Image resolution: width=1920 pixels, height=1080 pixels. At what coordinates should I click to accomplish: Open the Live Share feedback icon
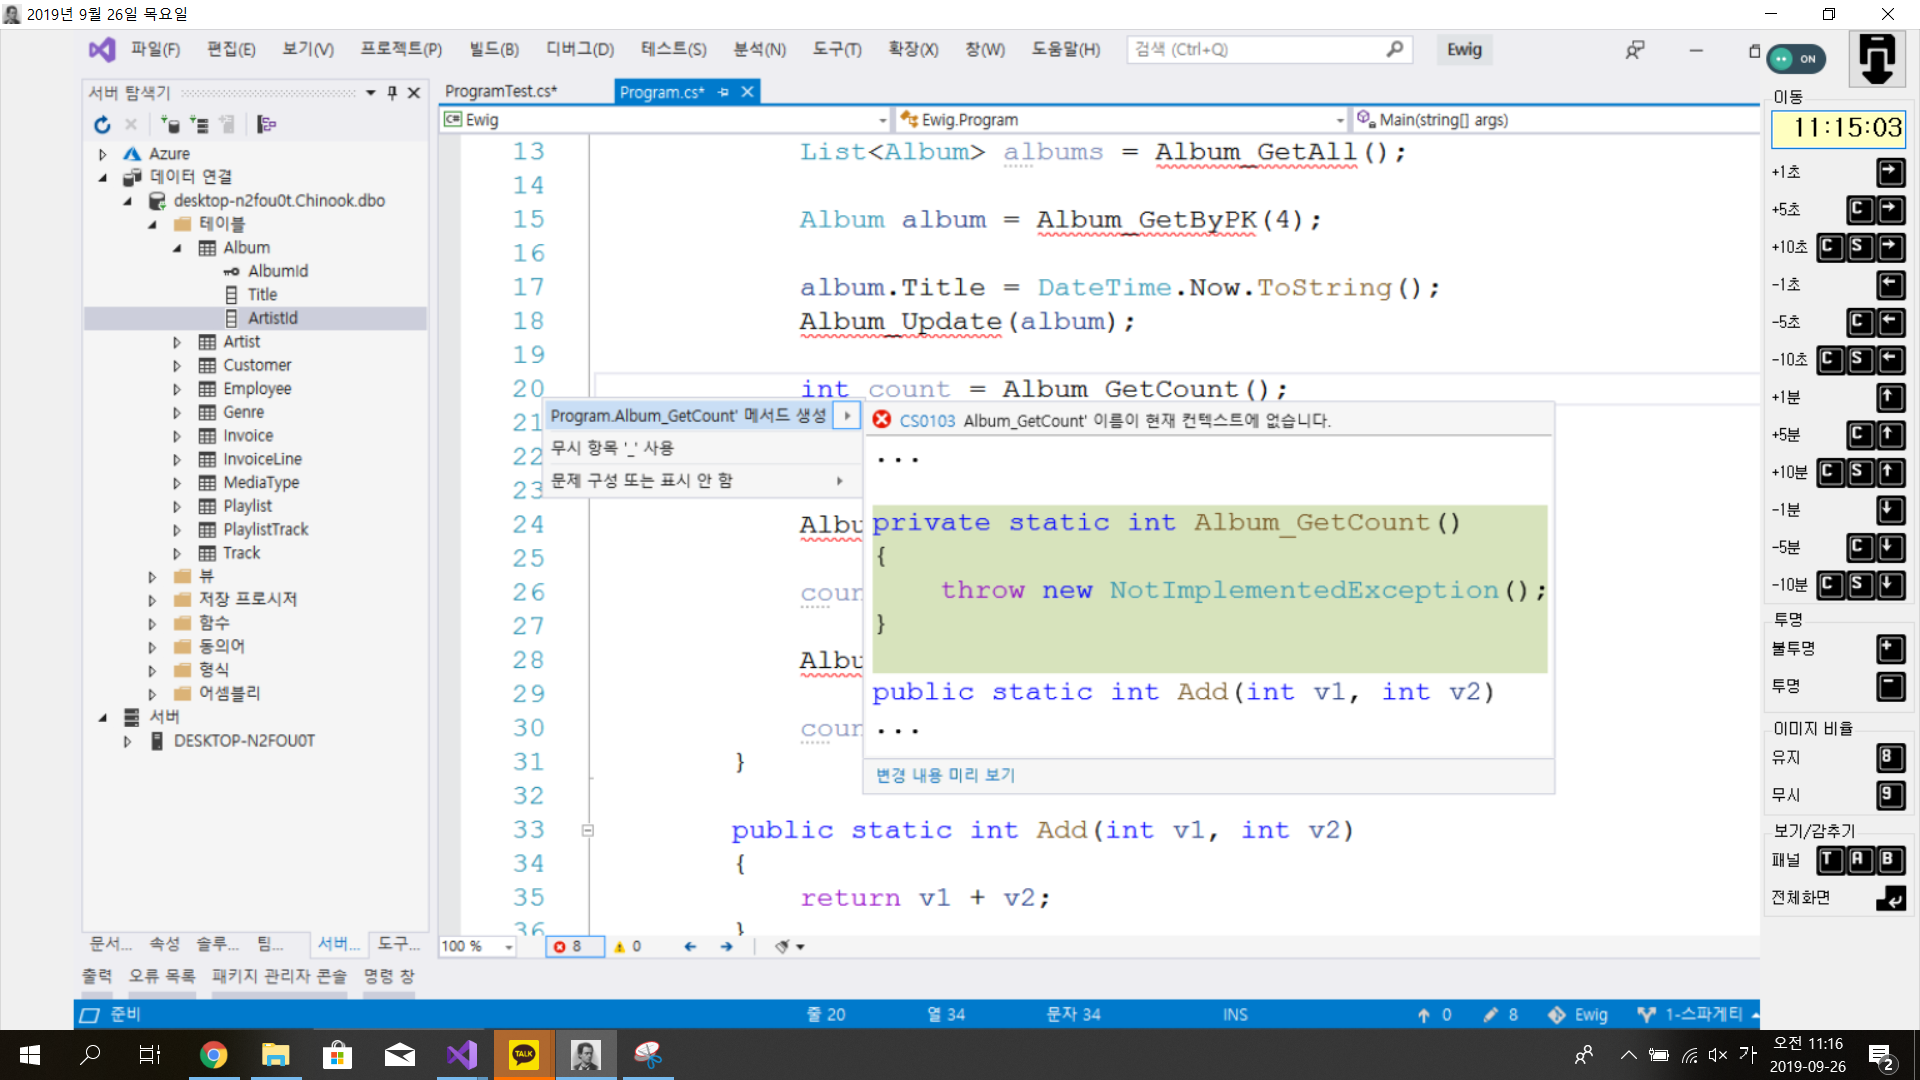[1634, 50]
